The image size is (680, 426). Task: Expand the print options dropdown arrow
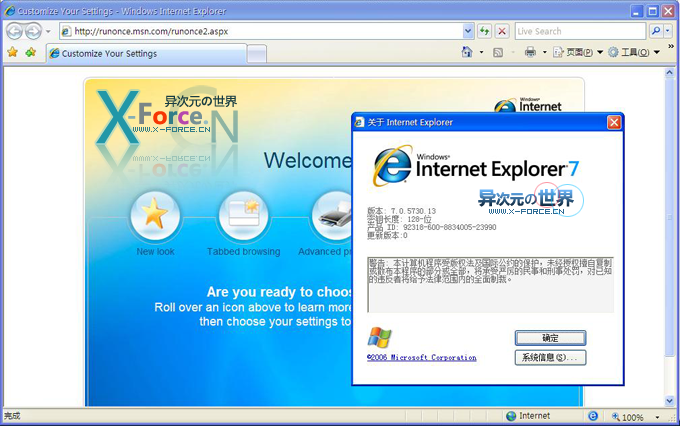(x=545, y=52)
